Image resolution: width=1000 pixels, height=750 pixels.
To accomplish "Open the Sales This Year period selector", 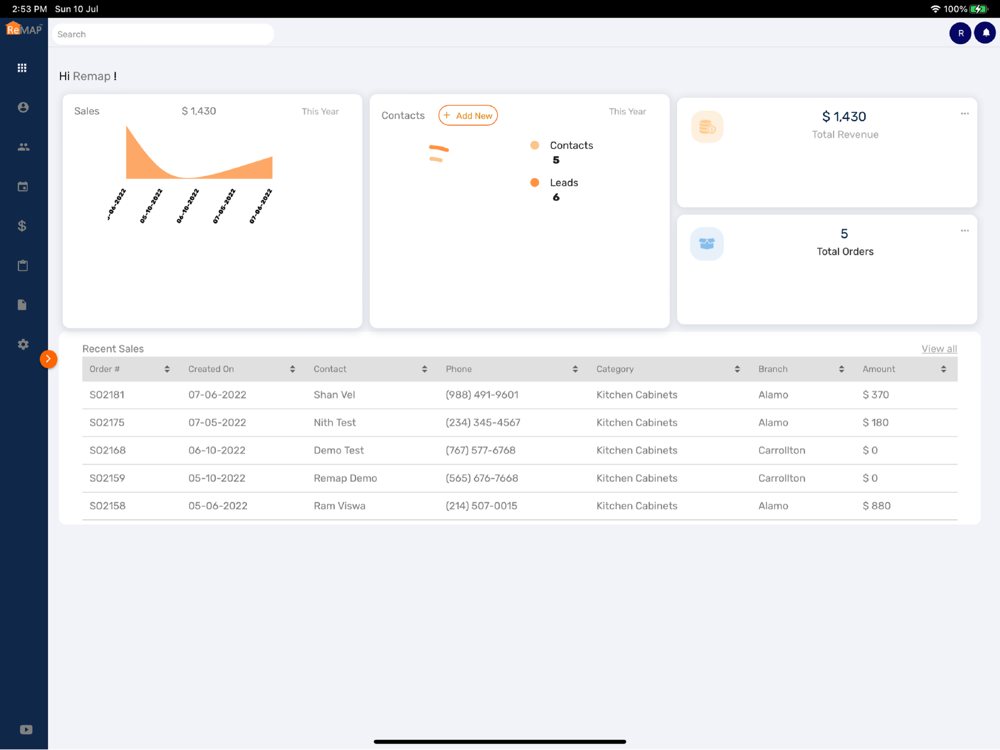I will pos(320,111).
